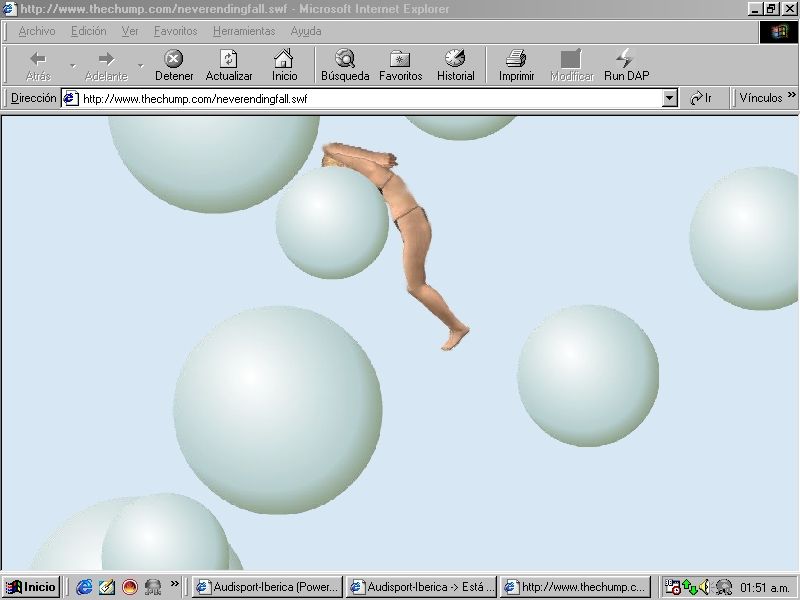Launch Internet Explorer from quick launch

click(x=84, y=587)
